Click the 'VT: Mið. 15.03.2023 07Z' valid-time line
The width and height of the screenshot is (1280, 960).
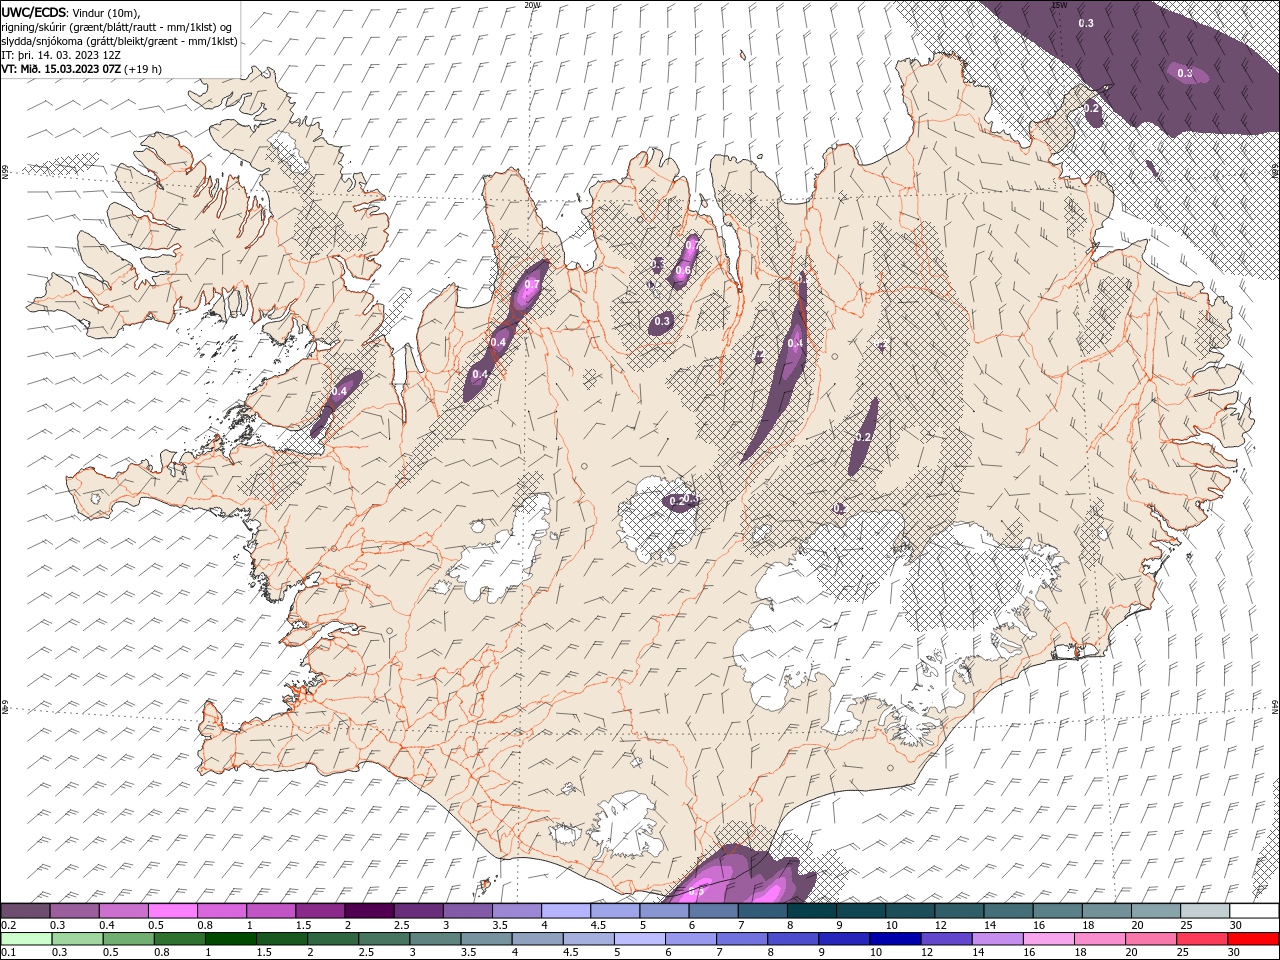(x=61, y=69)
